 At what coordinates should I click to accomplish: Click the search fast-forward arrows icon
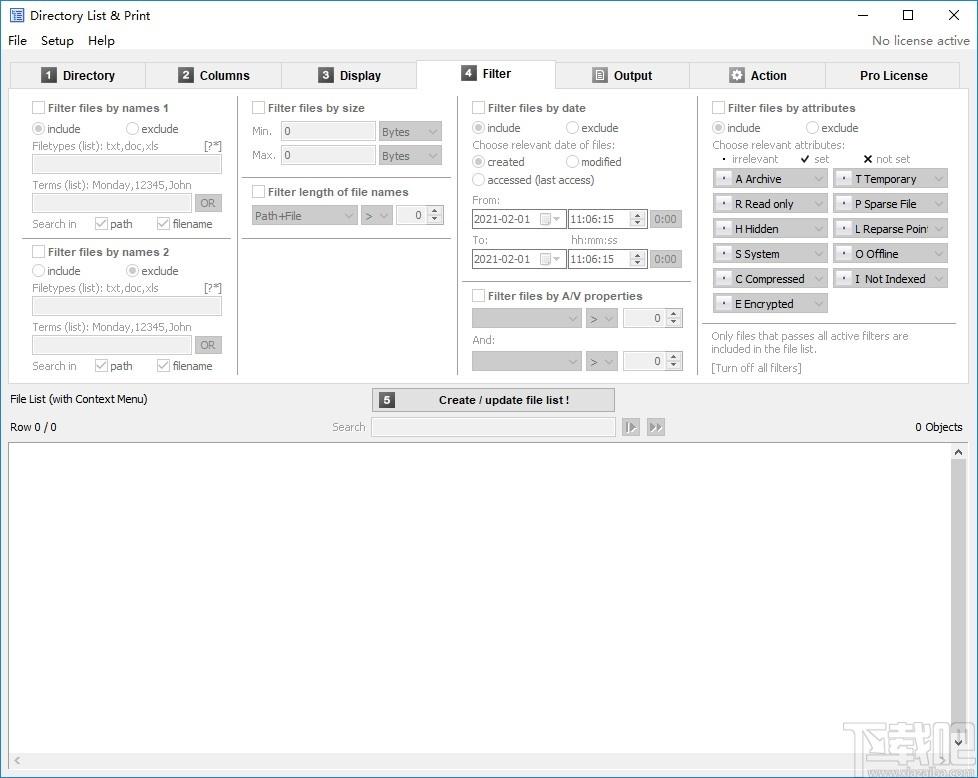(656, 427)
